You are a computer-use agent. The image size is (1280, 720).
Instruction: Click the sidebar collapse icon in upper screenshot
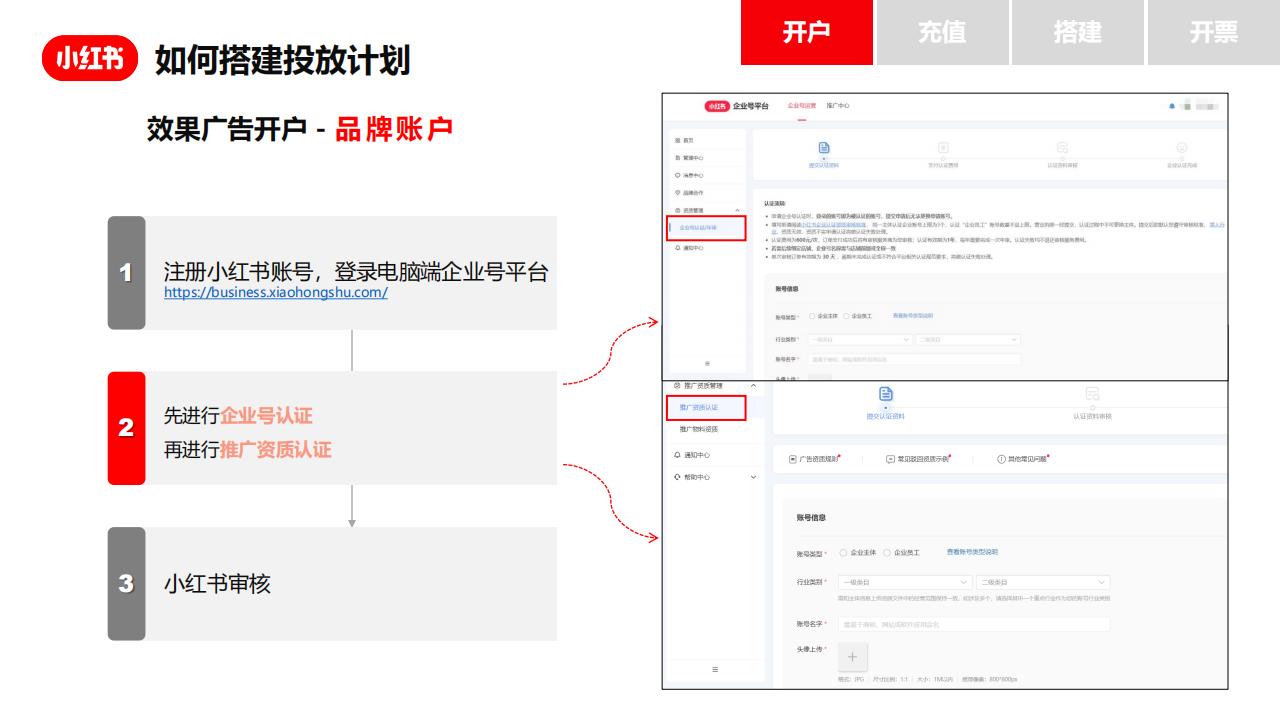point(707,363)
